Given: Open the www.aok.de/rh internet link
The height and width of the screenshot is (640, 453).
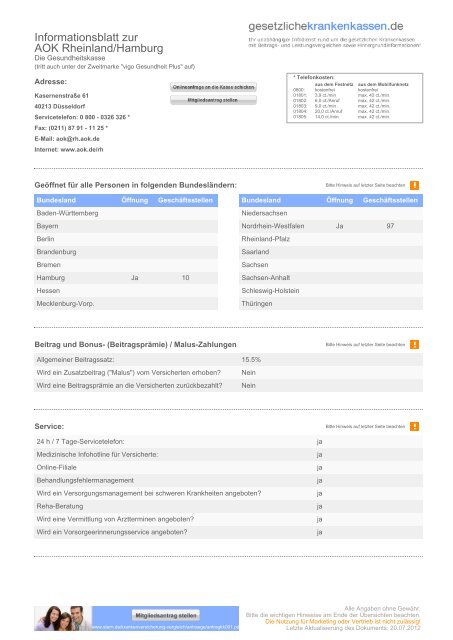Looking at the screenshot, I should (x=82, y=149).
